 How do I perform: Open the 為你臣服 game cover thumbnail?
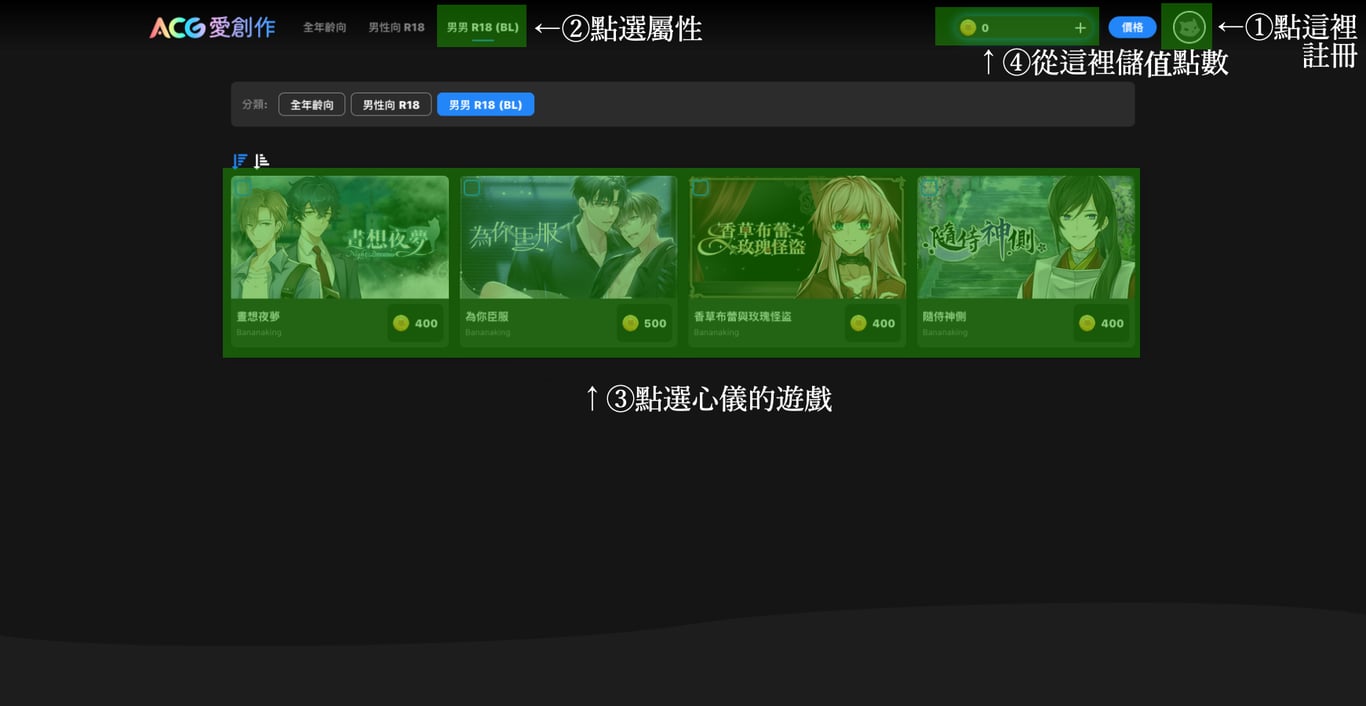pyautogui.click(x=568, y=237)
